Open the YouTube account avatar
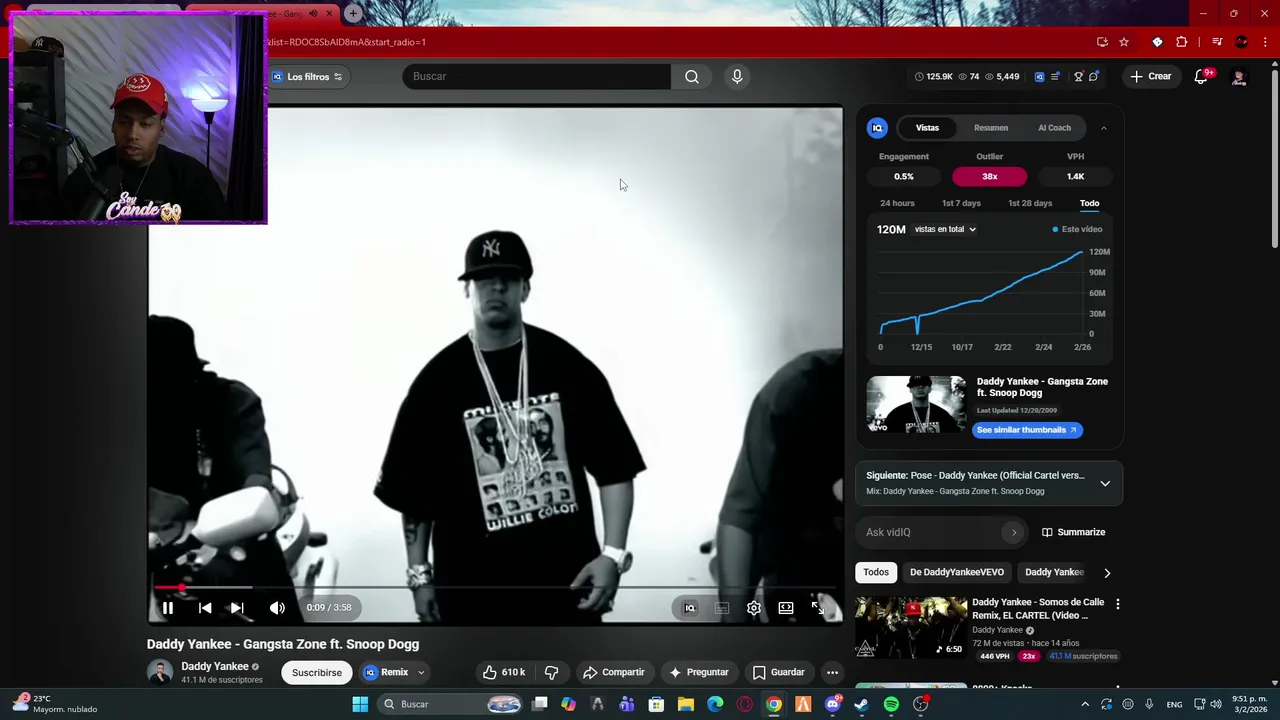This screenshot has height=720, width=1280. (x=1239, y=77)
